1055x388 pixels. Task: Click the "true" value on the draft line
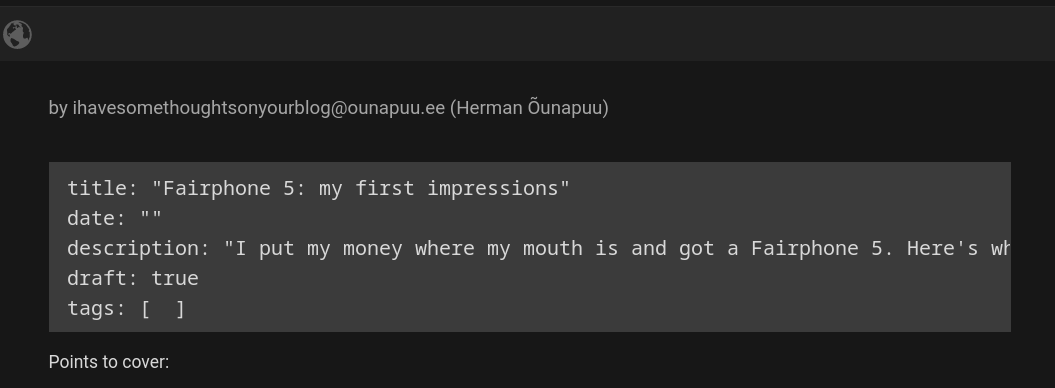(x=175, y=278)
